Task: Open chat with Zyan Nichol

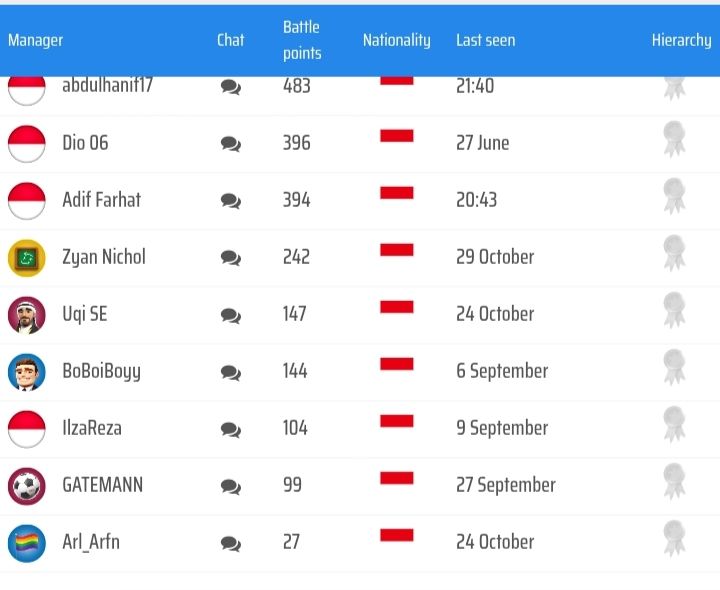Action: click(x=231, y=258)
